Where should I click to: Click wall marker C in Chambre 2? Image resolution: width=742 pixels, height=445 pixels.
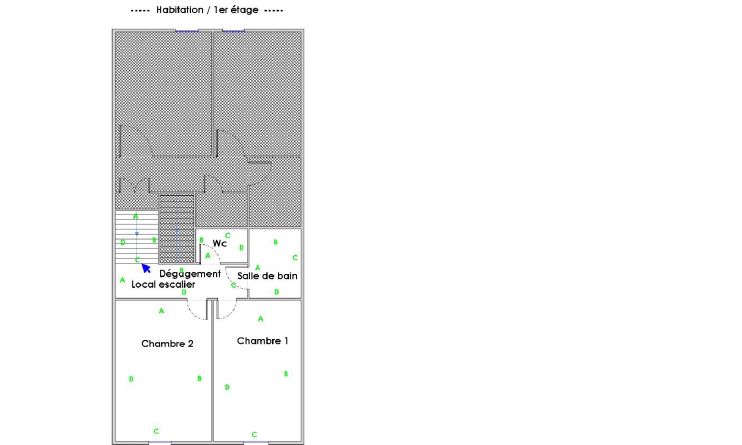(156, 431)
